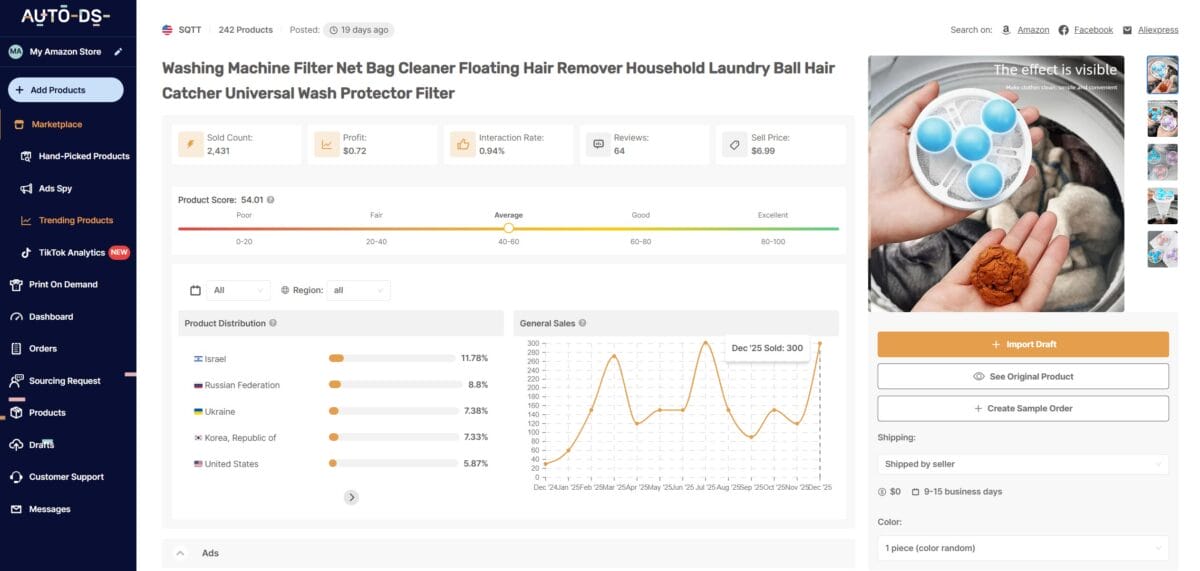Viewport: 1200px width, 571px height.
Task: Click My Amazon Store name
Action: (65, 51)
